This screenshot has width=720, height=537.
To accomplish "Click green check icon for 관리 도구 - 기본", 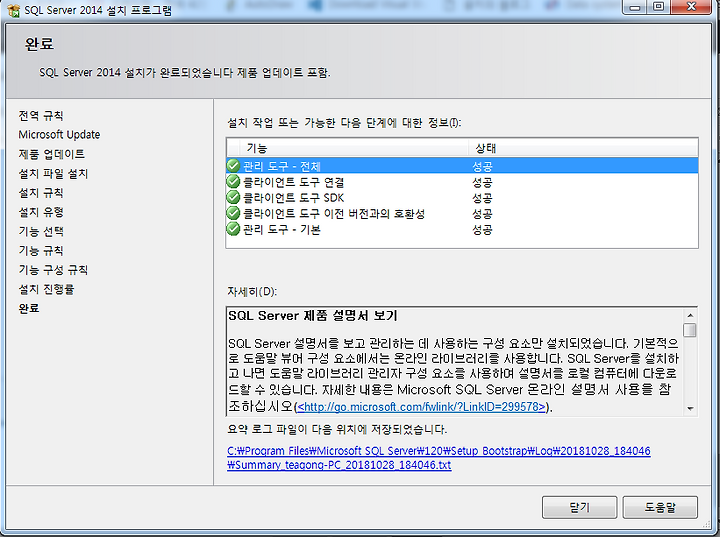I will (x=233, y=228).
